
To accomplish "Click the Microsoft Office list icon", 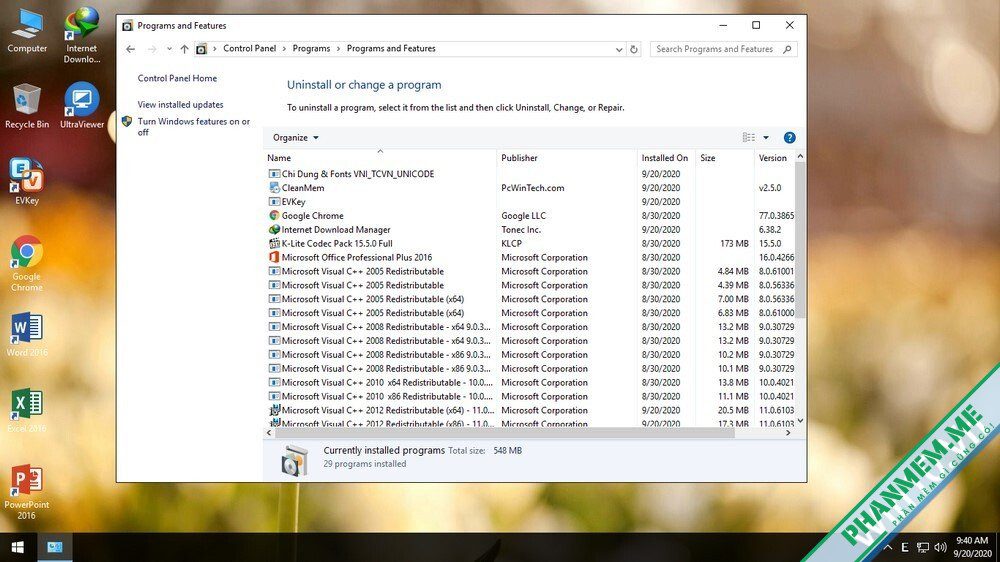I will 274,257.
